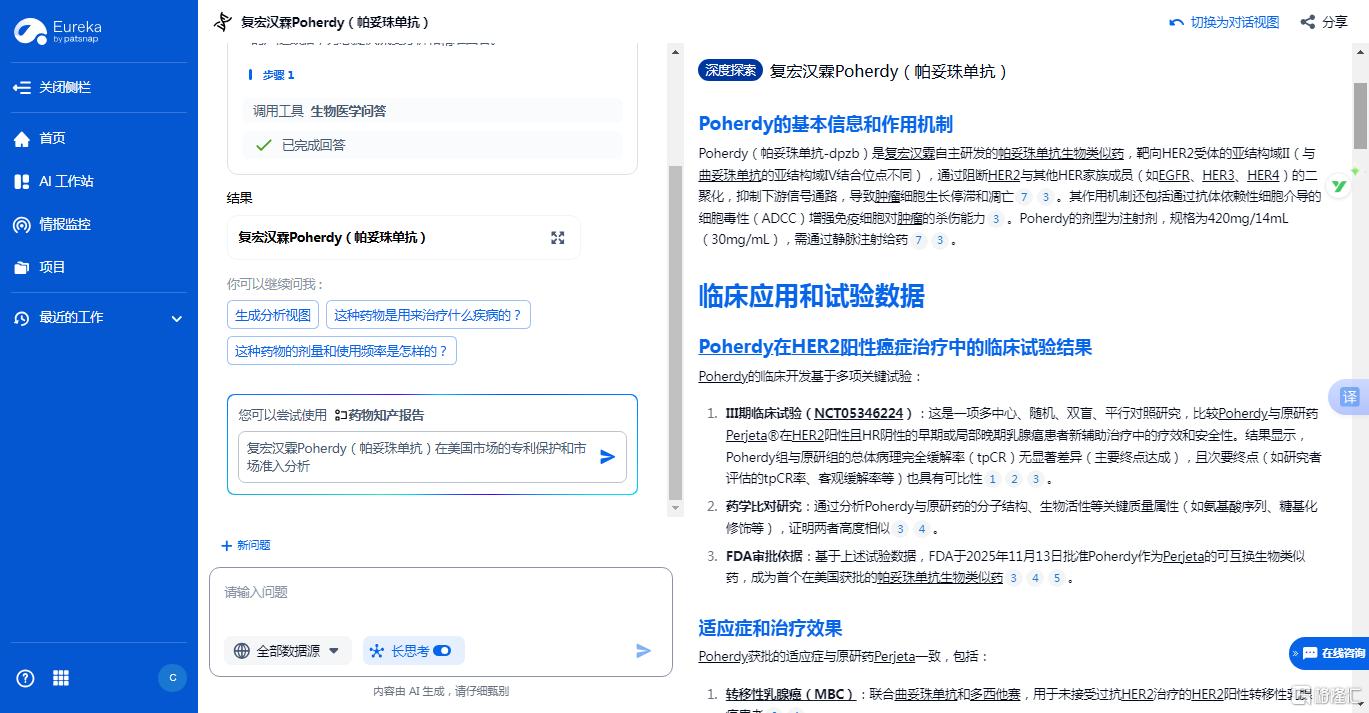
Task: Click the apps grid icon near the avatar
Action: point(60,678)
